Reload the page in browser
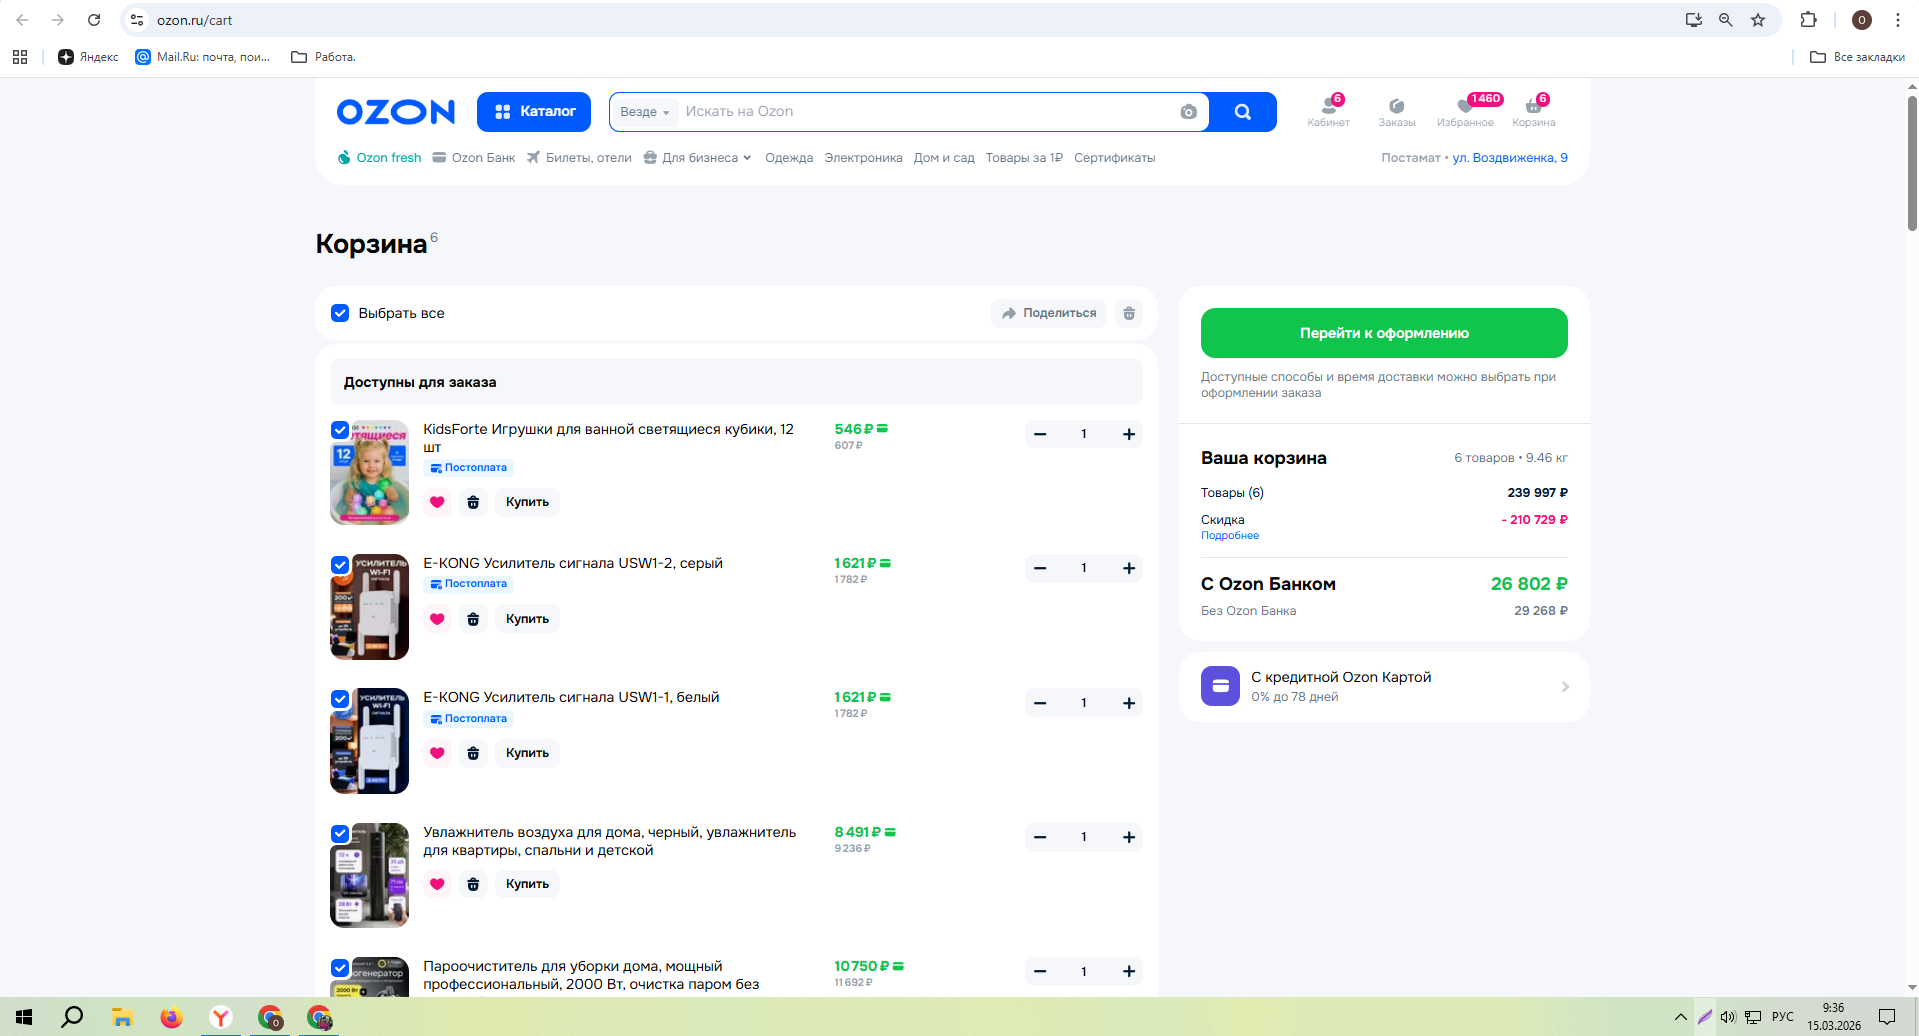Image resolution: width=1919 pixels, height=1036 pixels. tap(94, 20)
